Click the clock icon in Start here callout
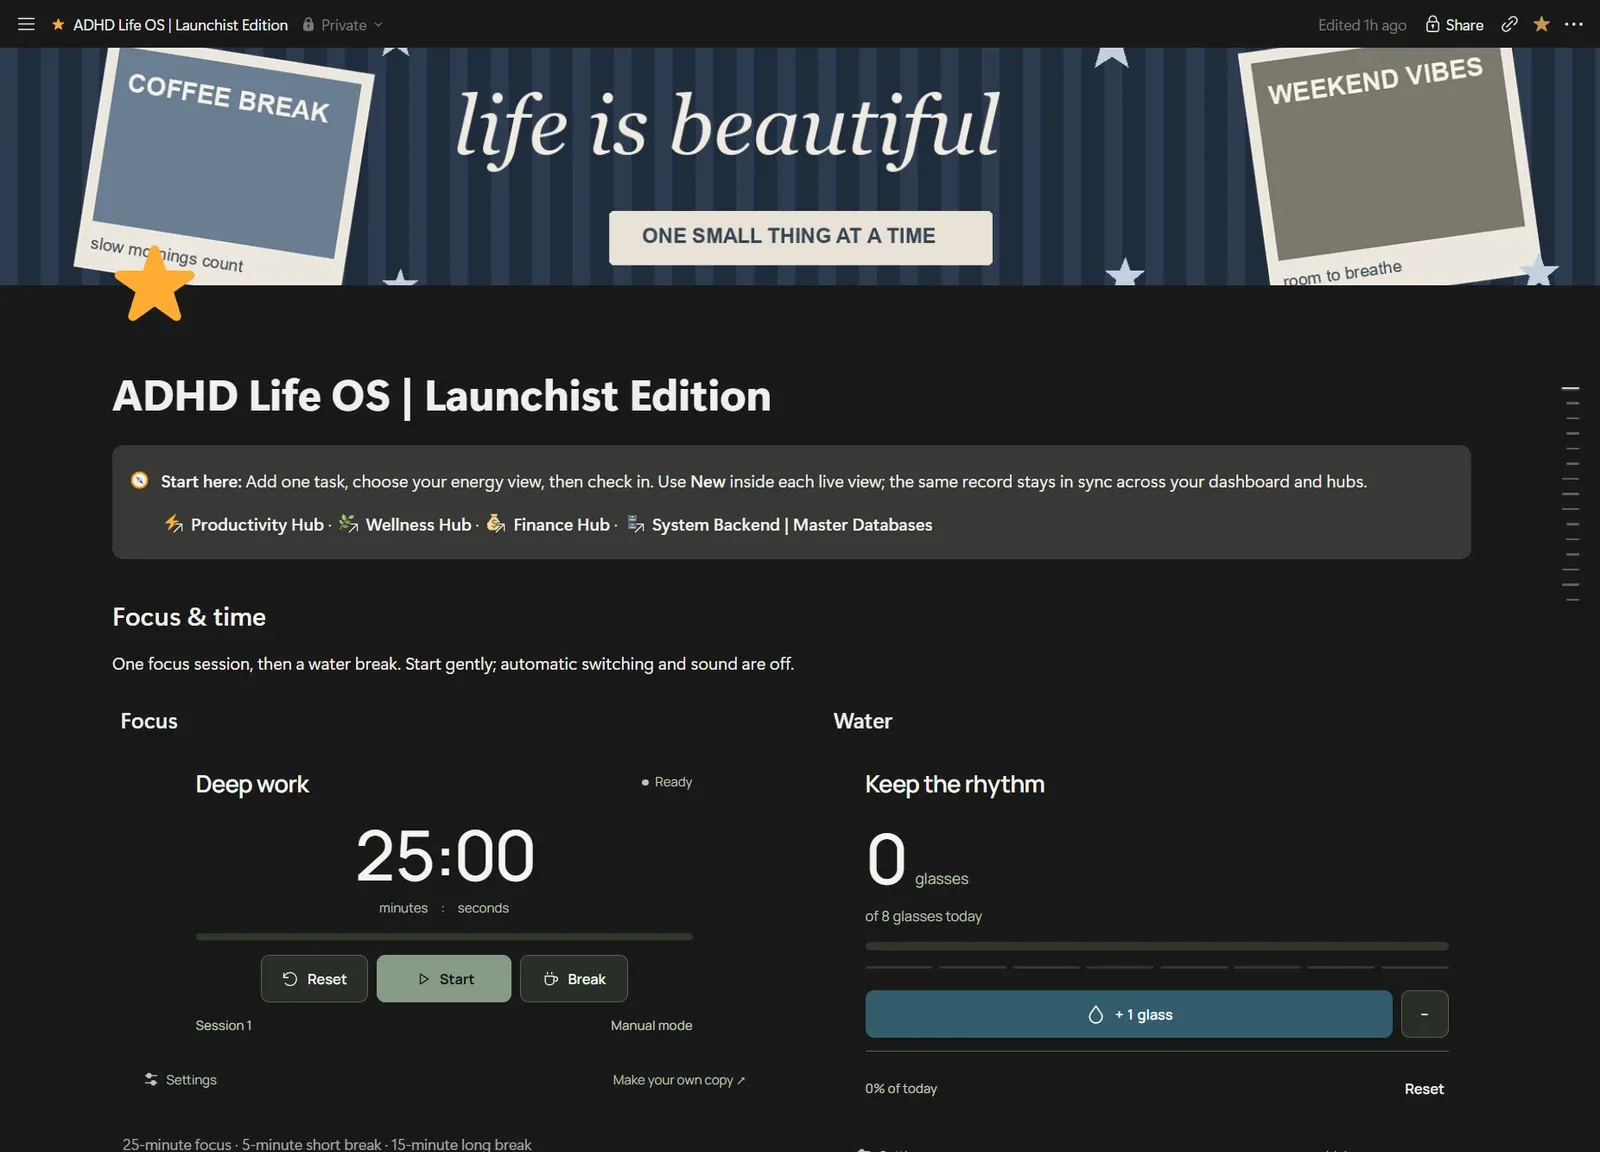This screenshot has height=1152, width=1600. 140,481
